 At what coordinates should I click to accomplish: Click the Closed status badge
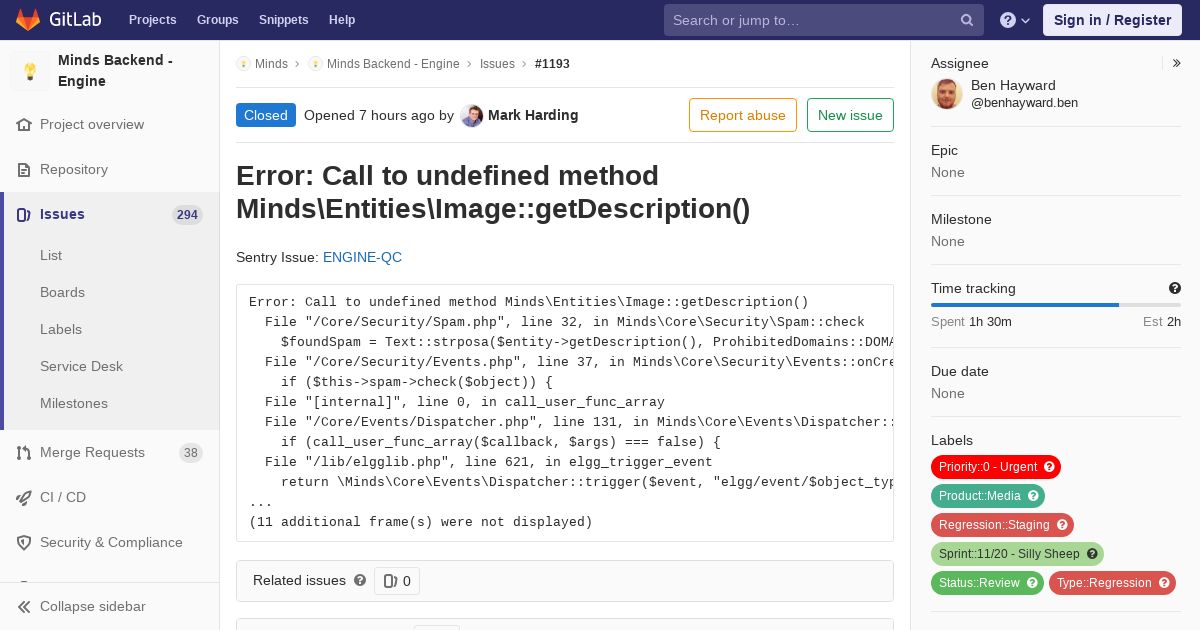pos(266,115)
